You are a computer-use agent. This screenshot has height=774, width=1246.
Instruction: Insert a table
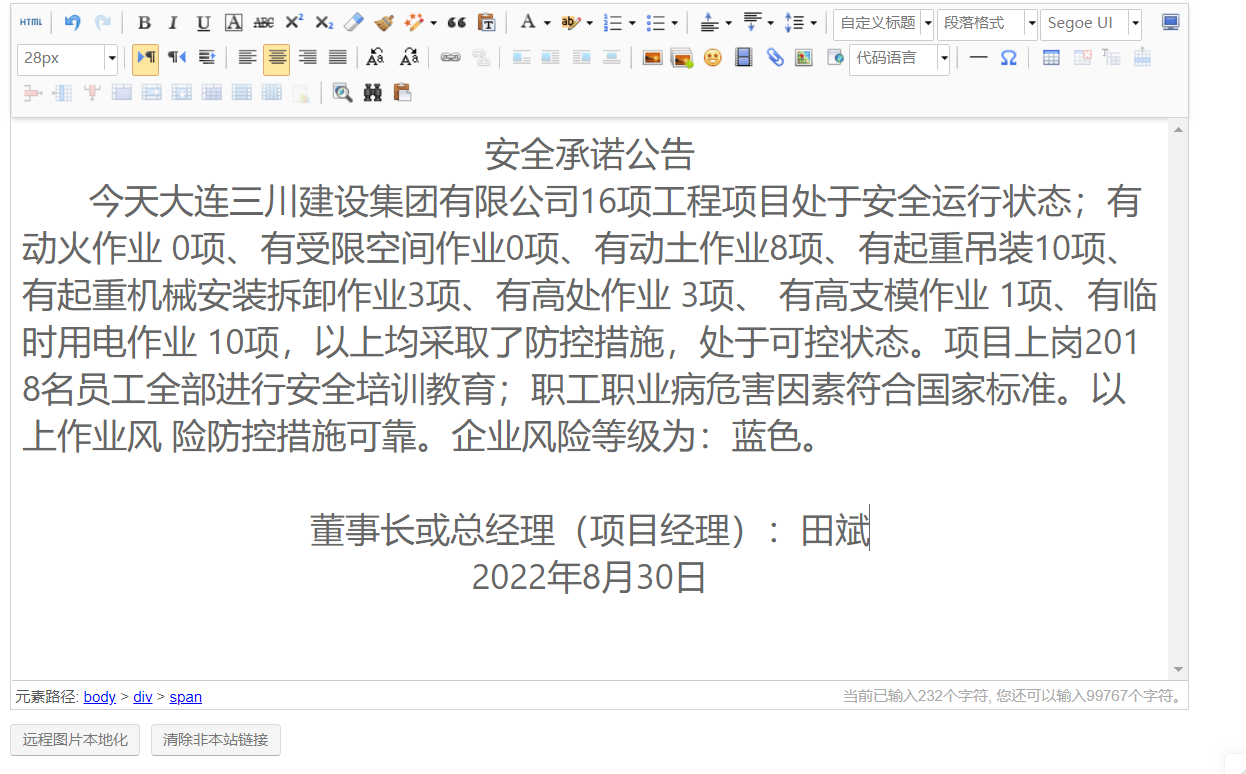1051,58
